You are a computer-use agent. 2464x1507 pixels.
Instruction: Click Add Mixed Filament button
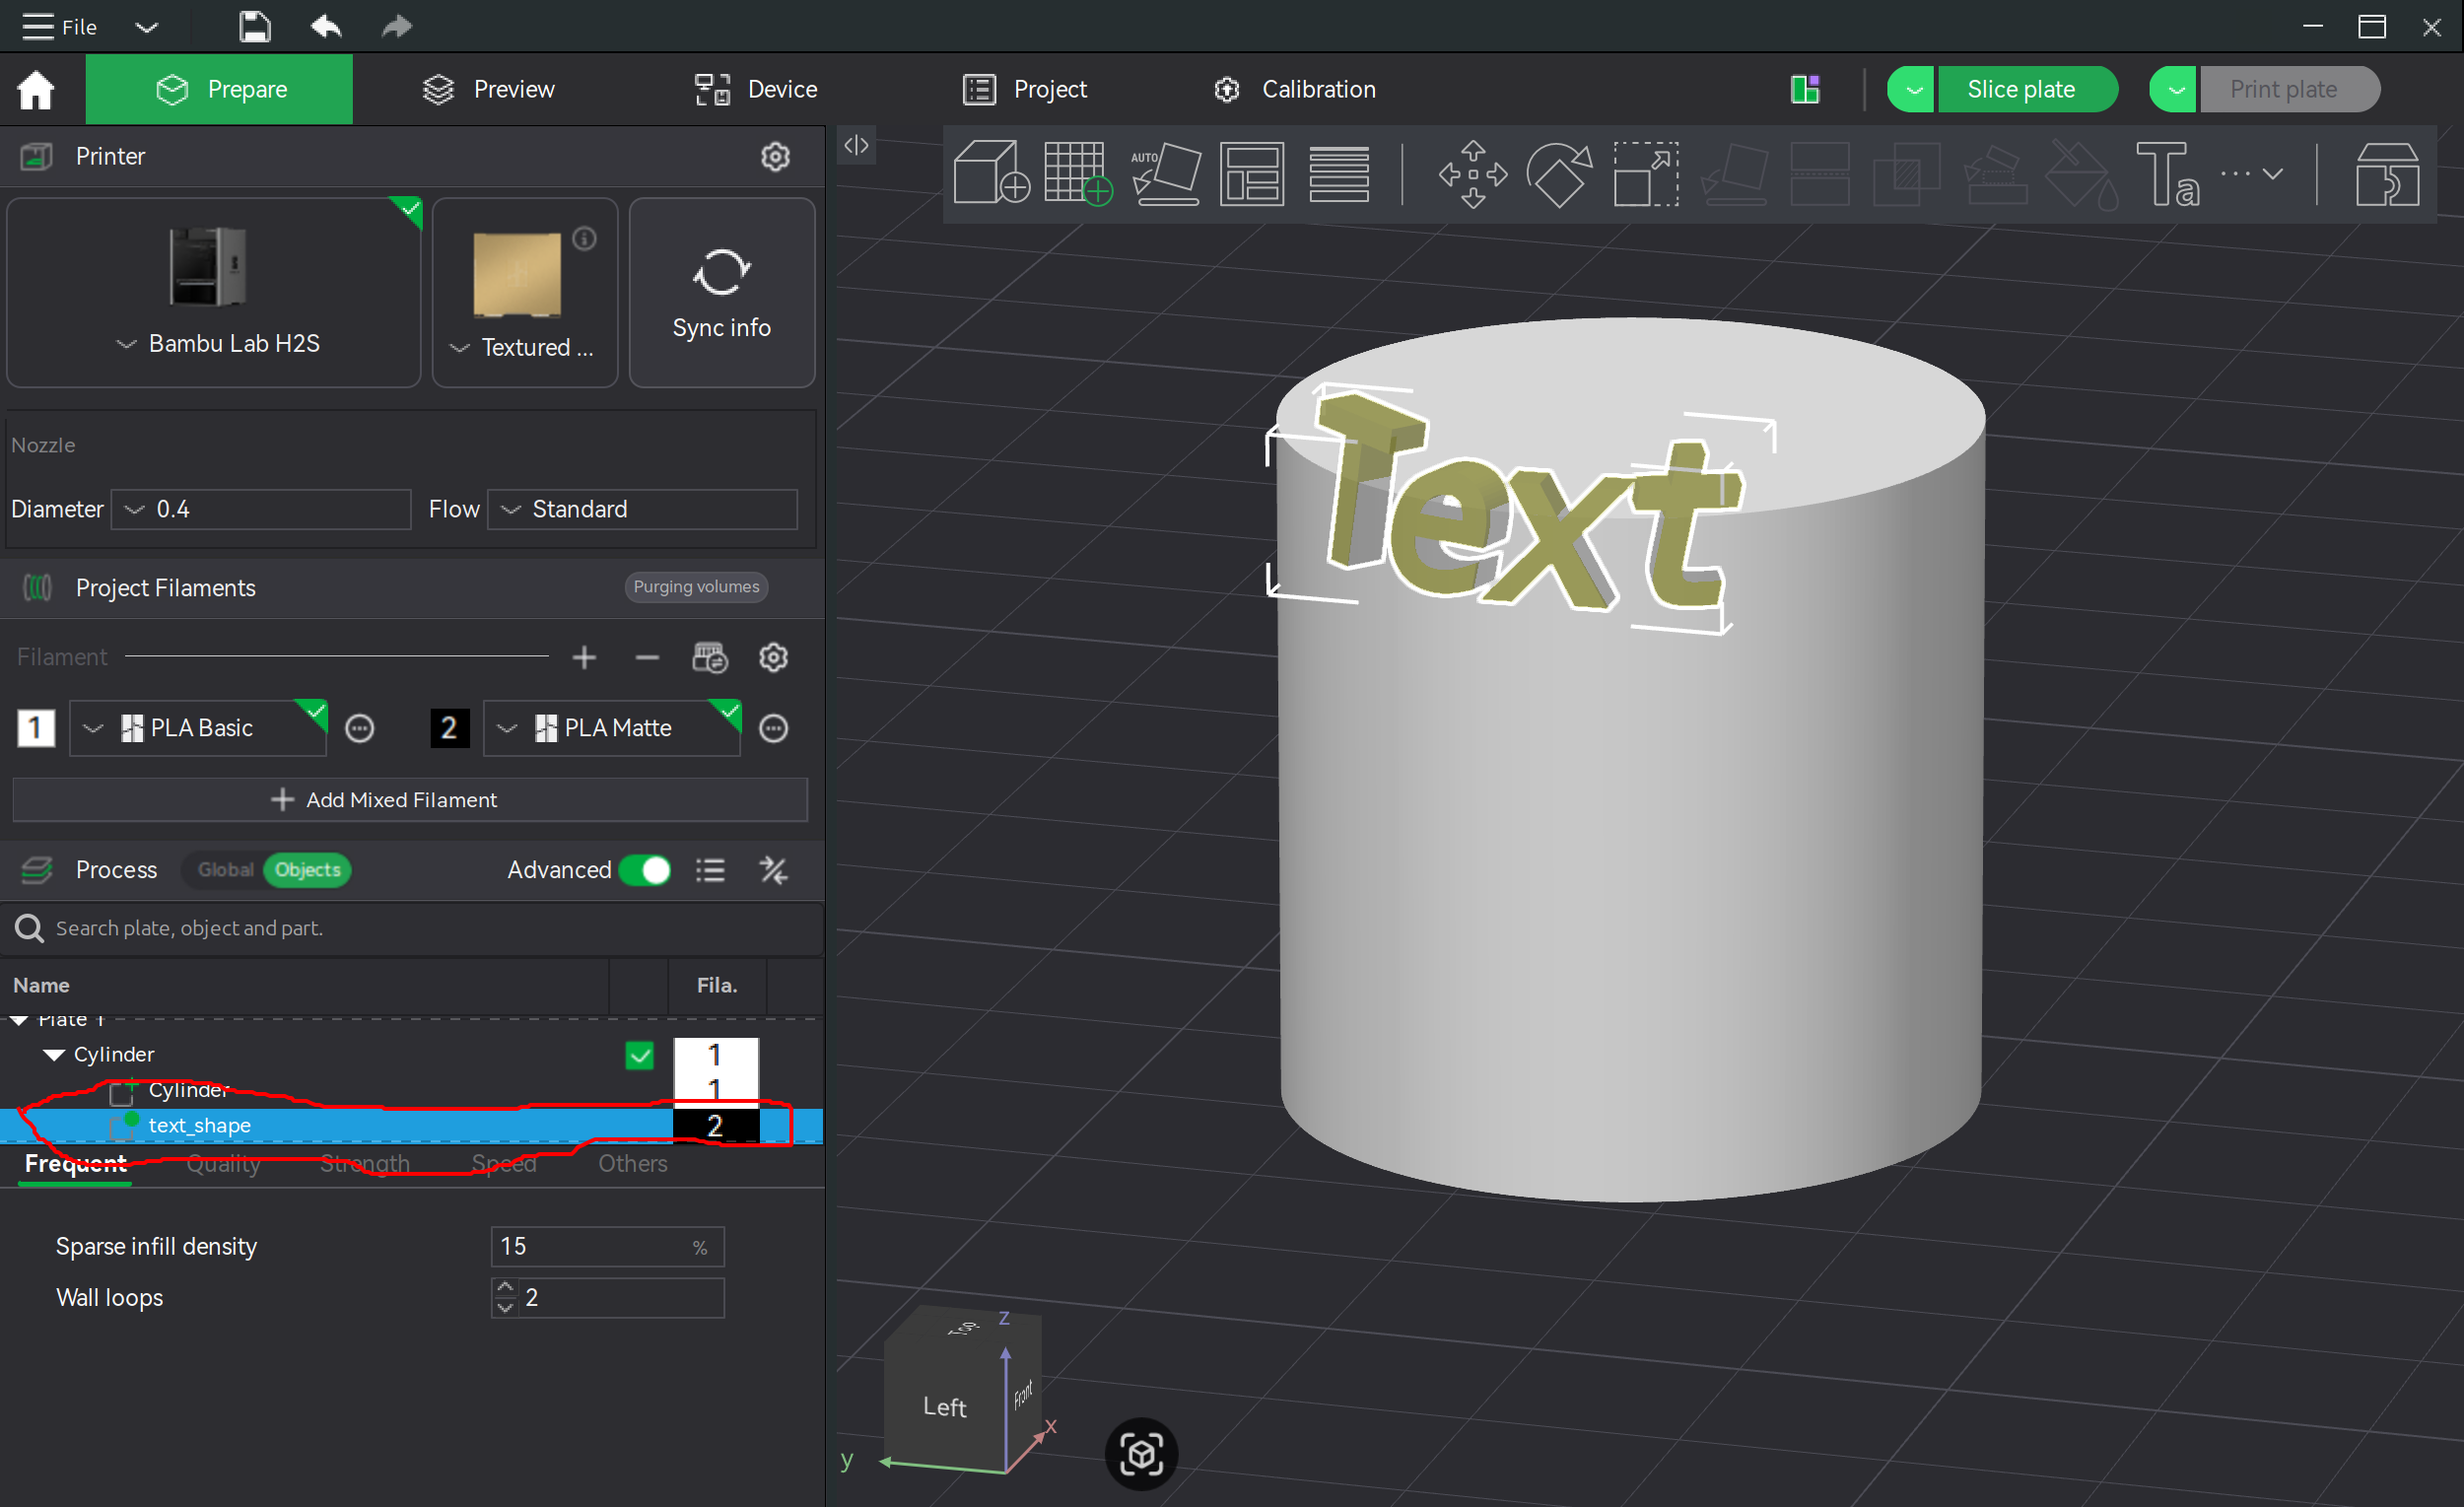pyautogui.click(x=410, y=801)
